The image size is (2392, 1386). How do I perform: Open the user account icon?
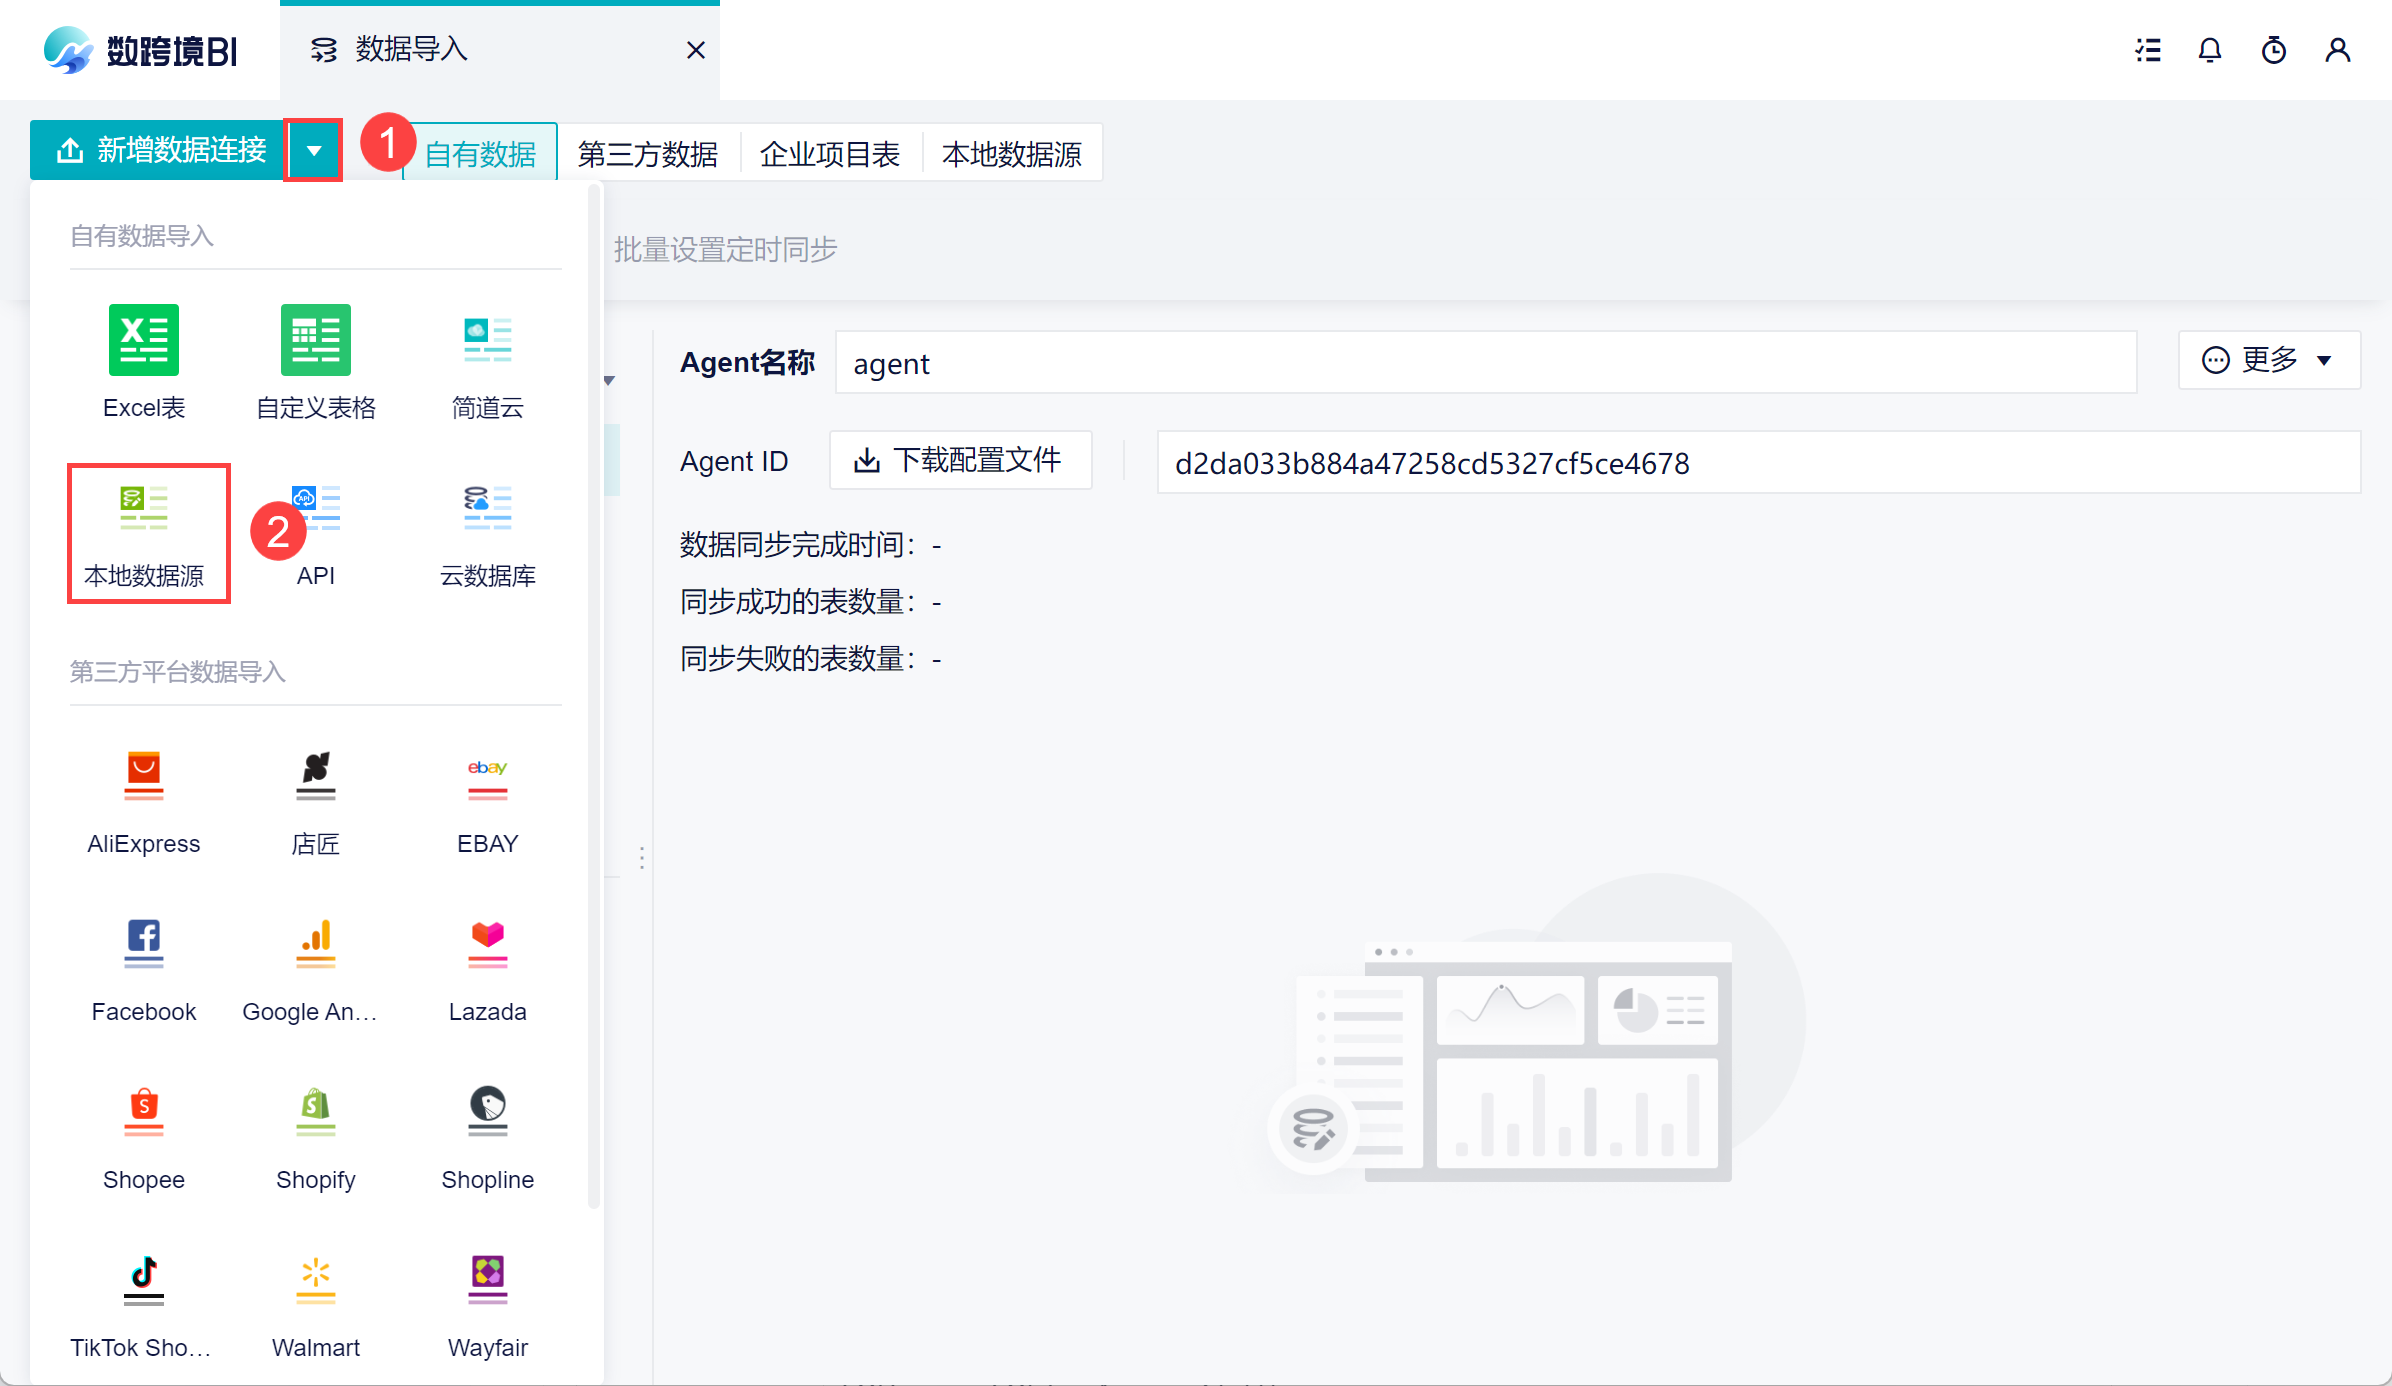[2338, 50]
